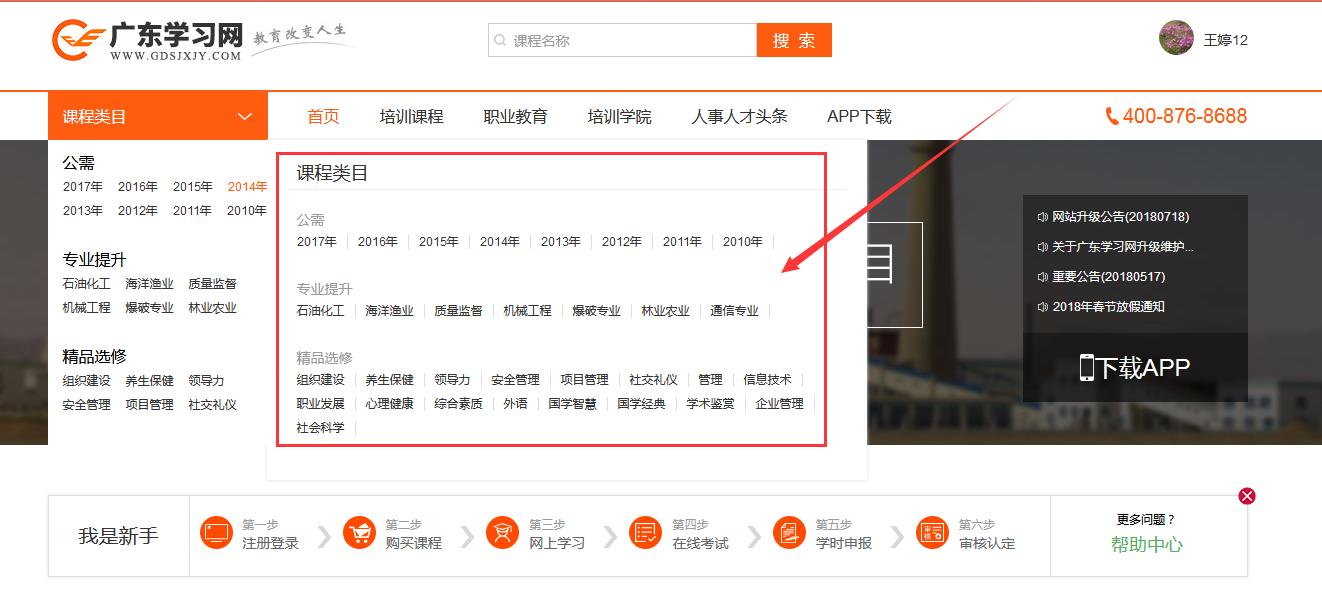
Task: Click the 学时申报 step icon
Action: (789, 533)
